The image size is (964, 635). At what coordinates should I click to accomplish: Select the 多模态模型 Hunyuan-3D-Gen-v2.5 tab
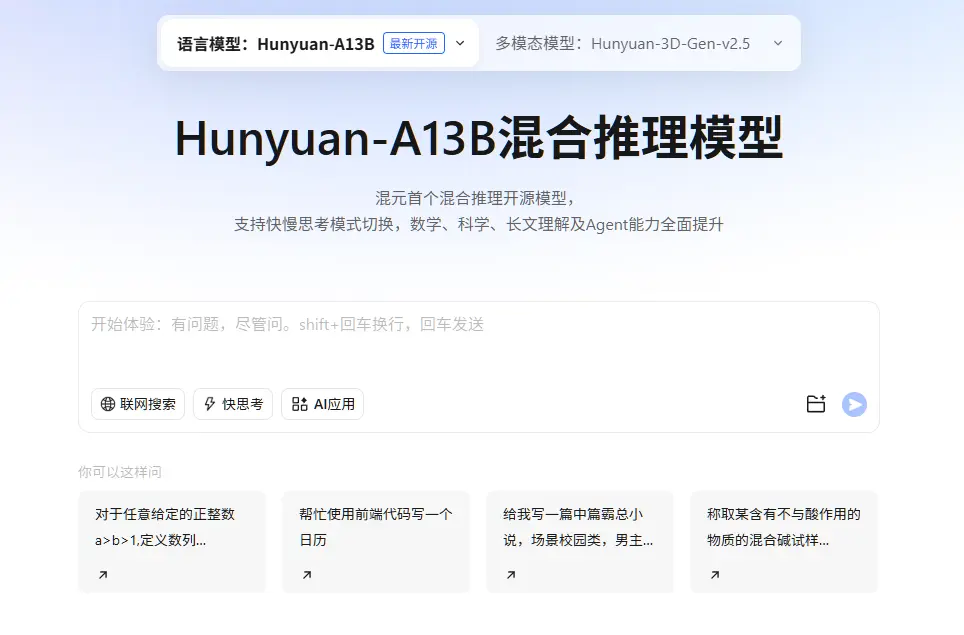639,44
